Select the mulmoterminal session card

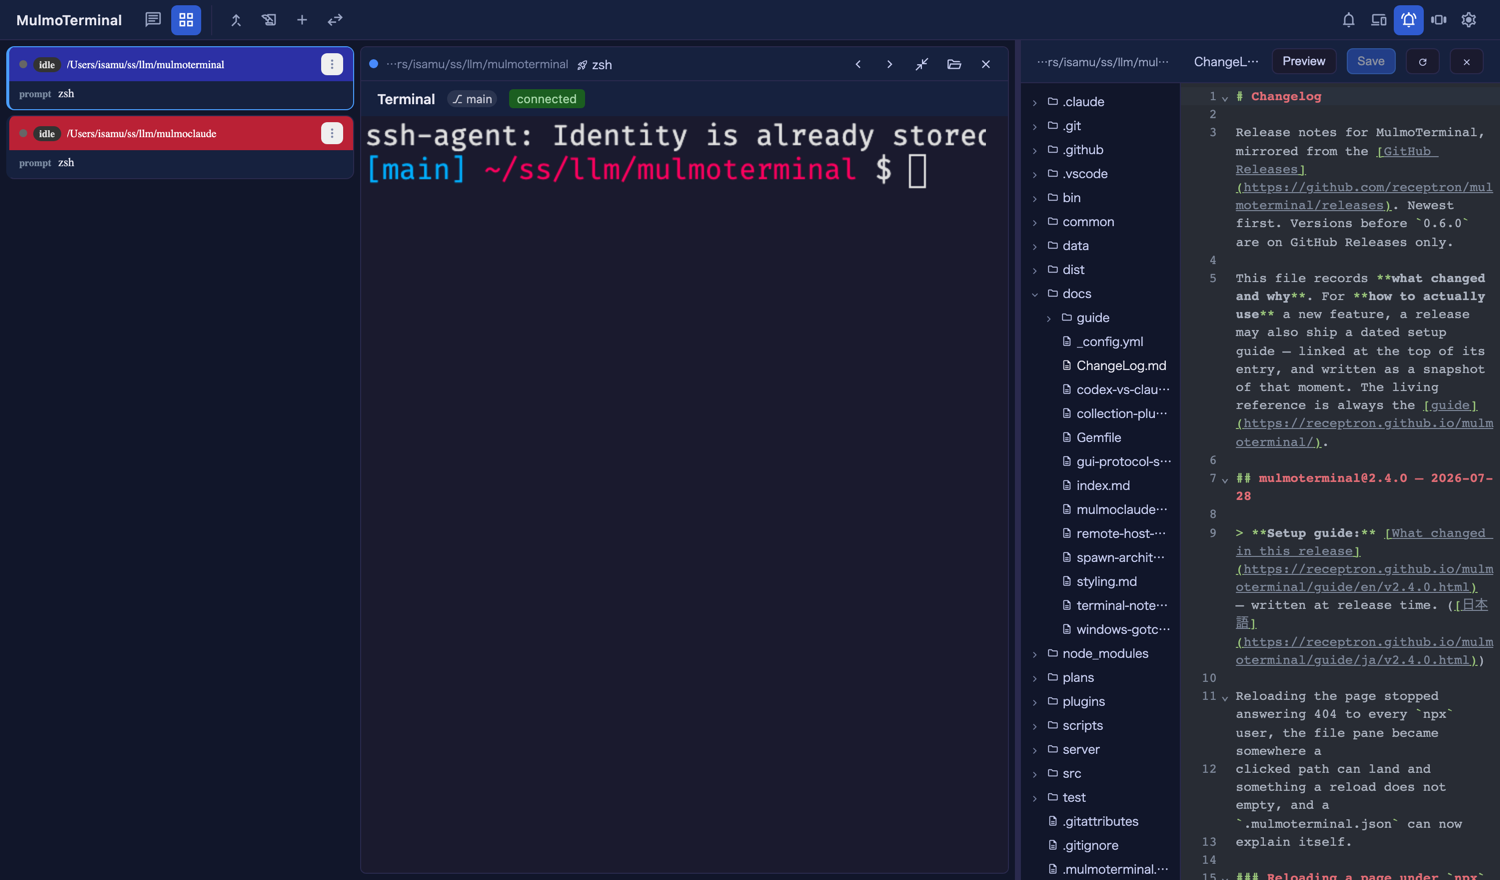(180, 78)
